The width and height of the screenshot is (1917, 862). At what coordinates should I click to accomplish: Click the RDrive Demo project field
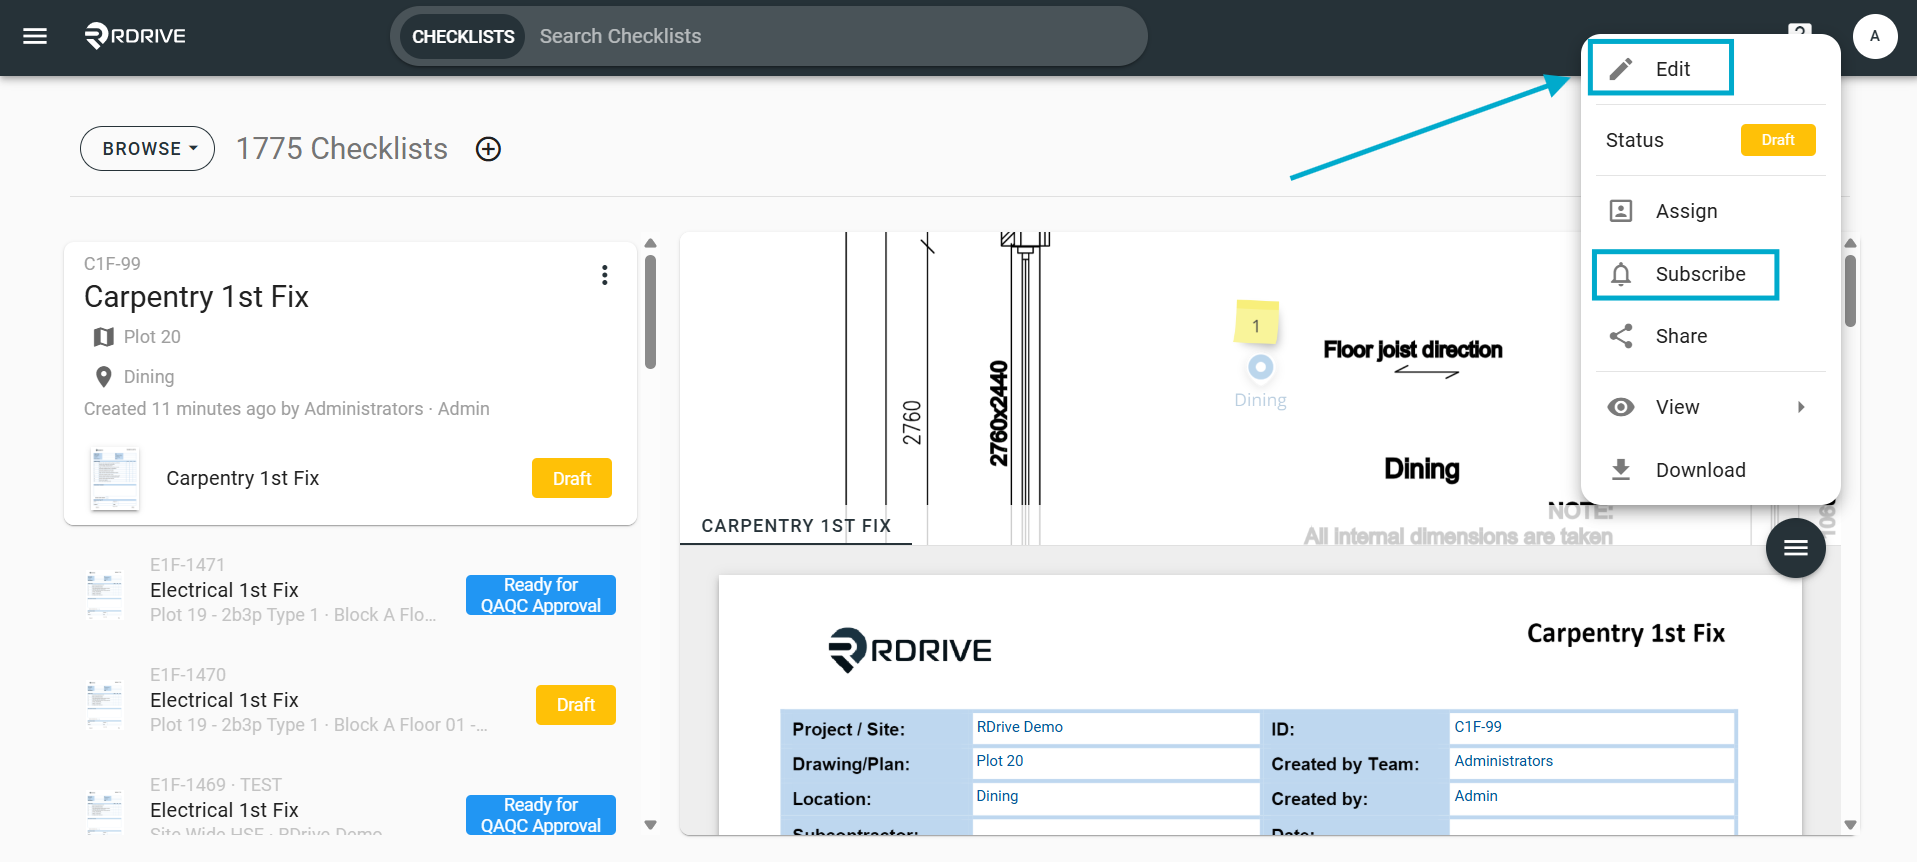pos(1116,728)
